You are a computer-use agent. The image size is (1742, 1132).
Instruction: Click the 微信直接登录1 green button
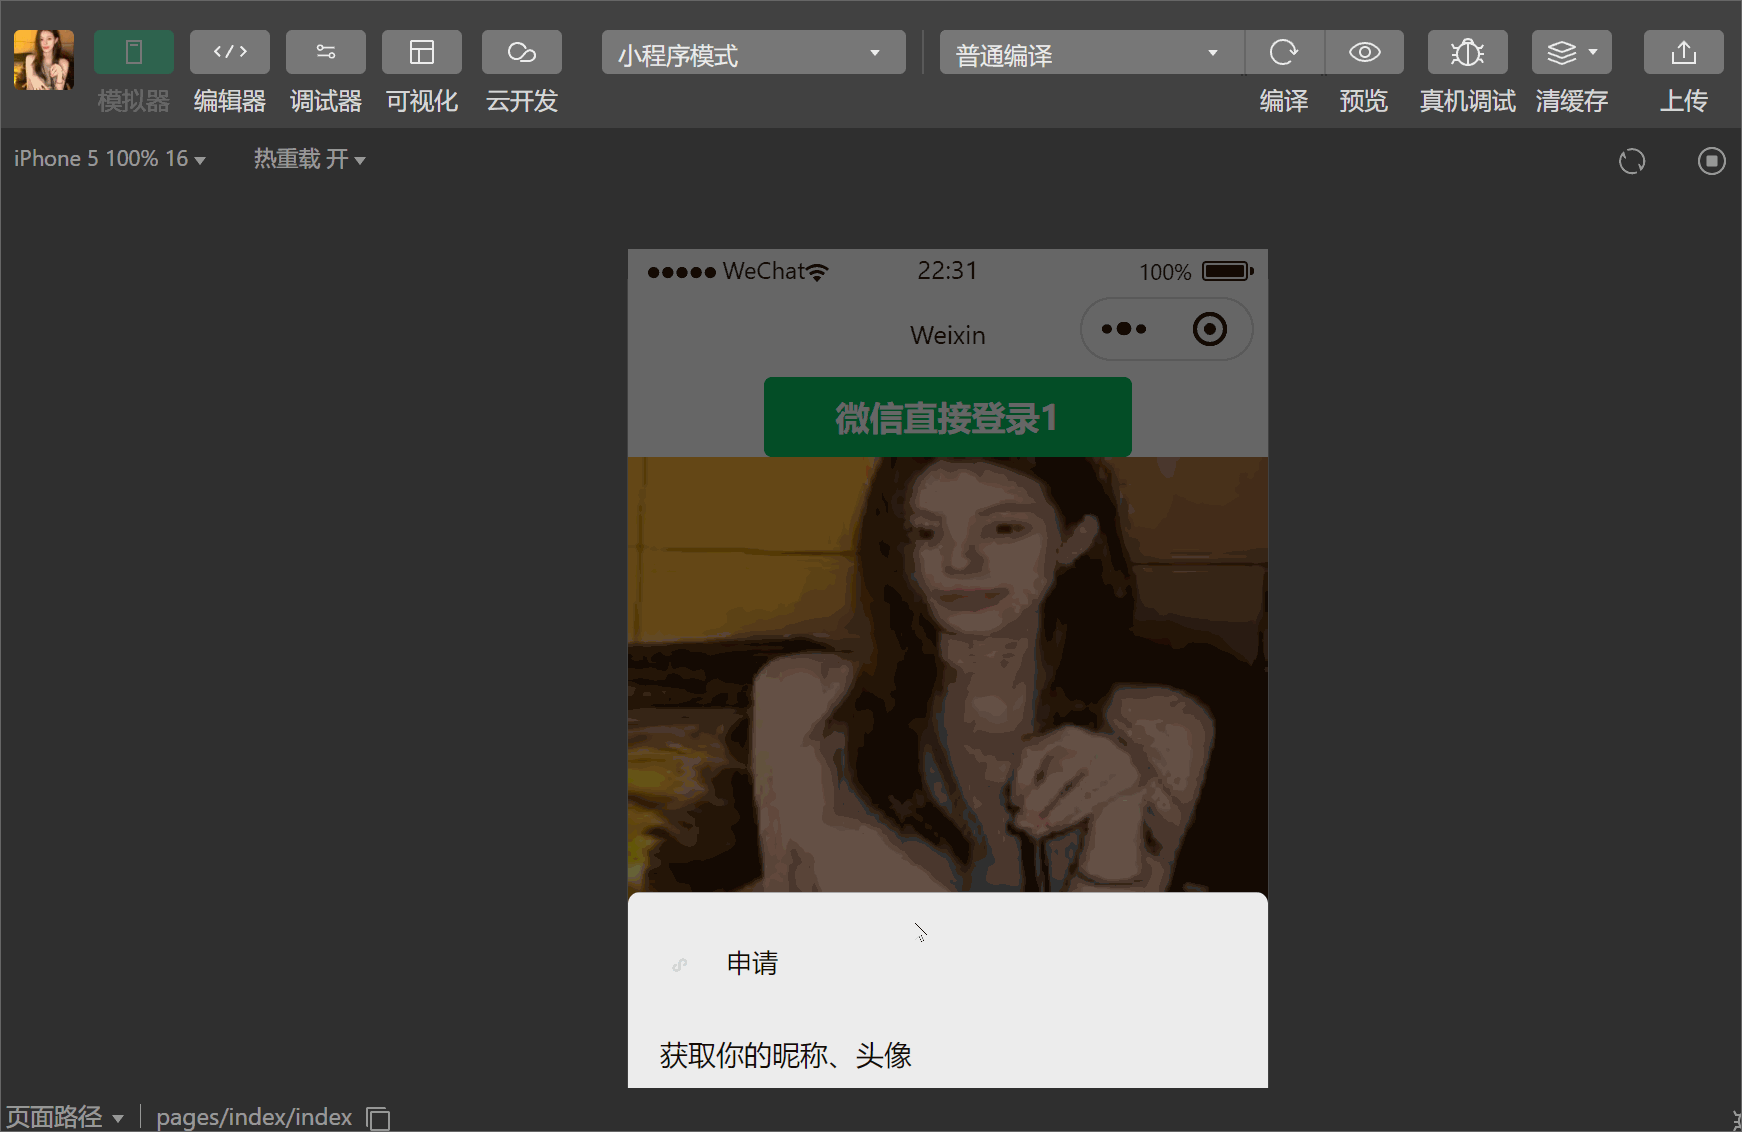[947, 417]
